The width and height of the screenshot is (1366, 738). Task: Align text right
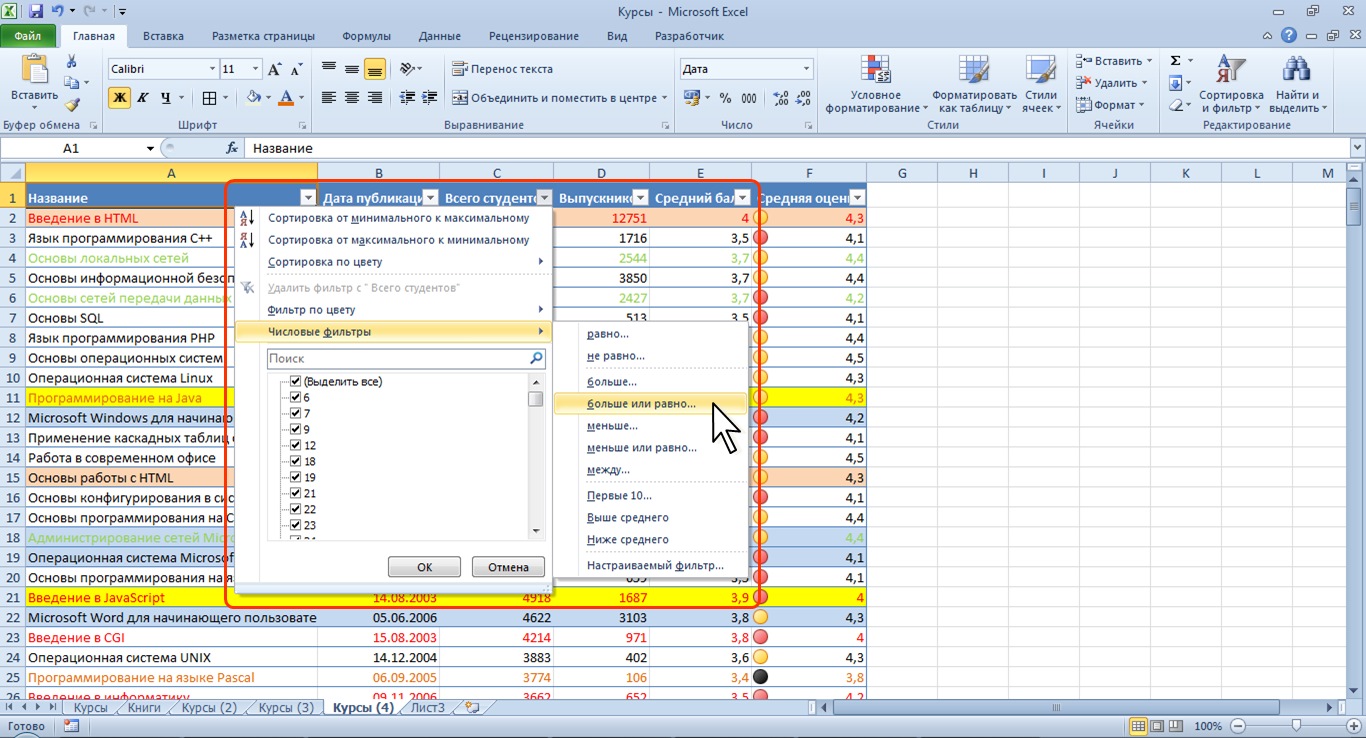[375, 98]
